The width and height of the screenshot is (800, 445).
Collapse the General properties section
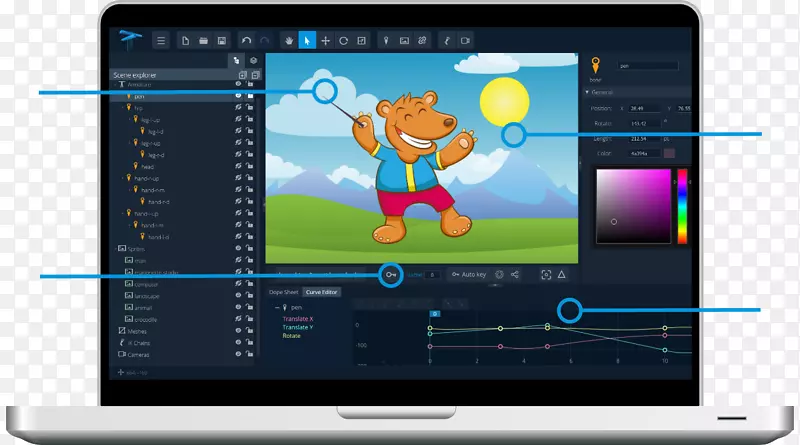coord(587,92)
